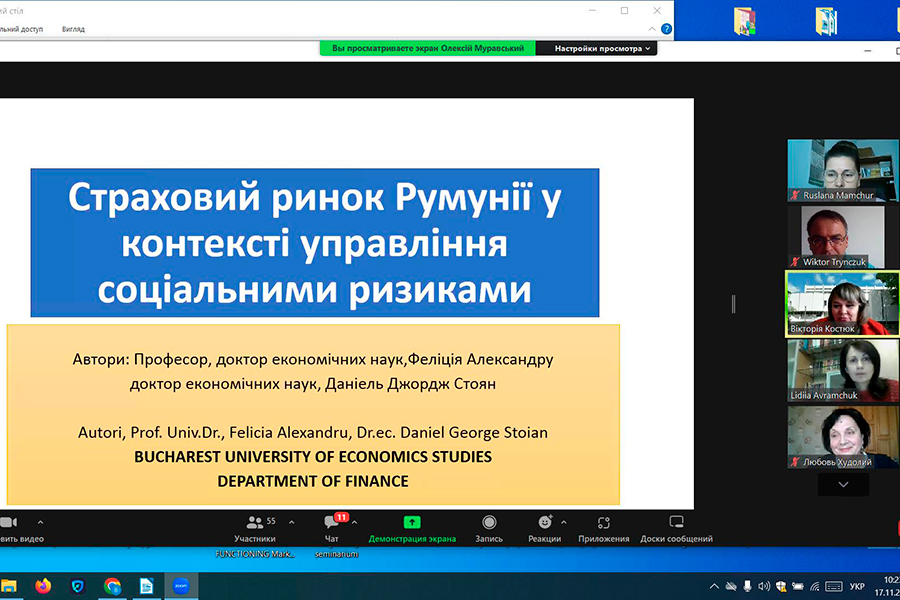Open Reactions (Реакции) smiley icon
The image size is (900, 600).
coord(544,528)
